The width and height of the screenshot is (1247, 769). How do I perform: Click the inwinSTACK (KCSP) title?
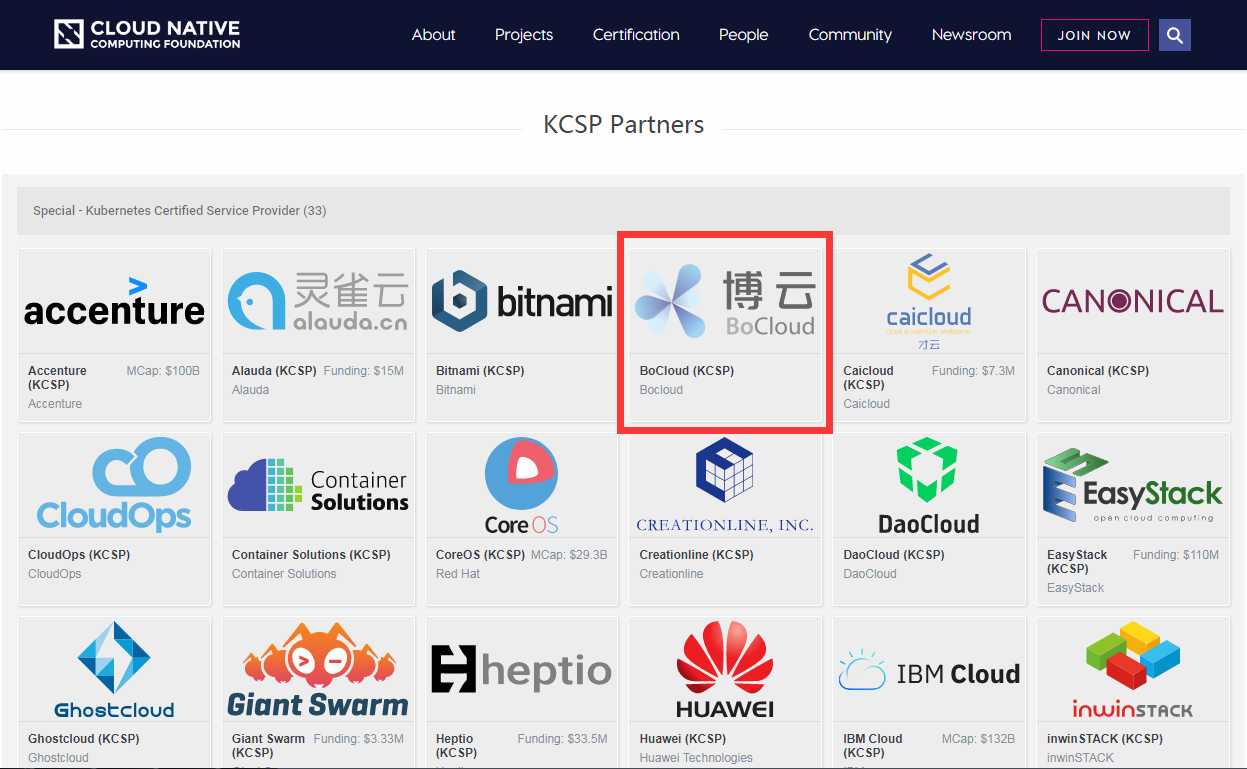[x=1105, y=739]
